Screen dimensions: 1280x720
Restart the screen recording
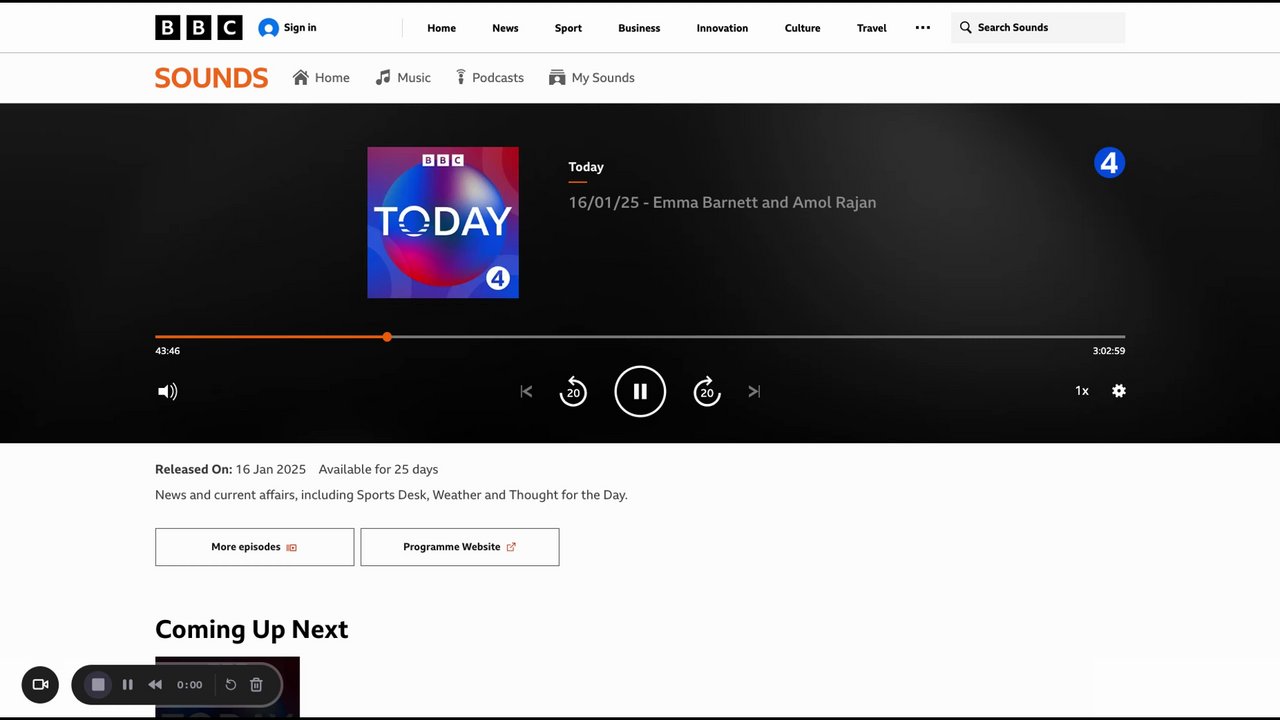[230, 685]
